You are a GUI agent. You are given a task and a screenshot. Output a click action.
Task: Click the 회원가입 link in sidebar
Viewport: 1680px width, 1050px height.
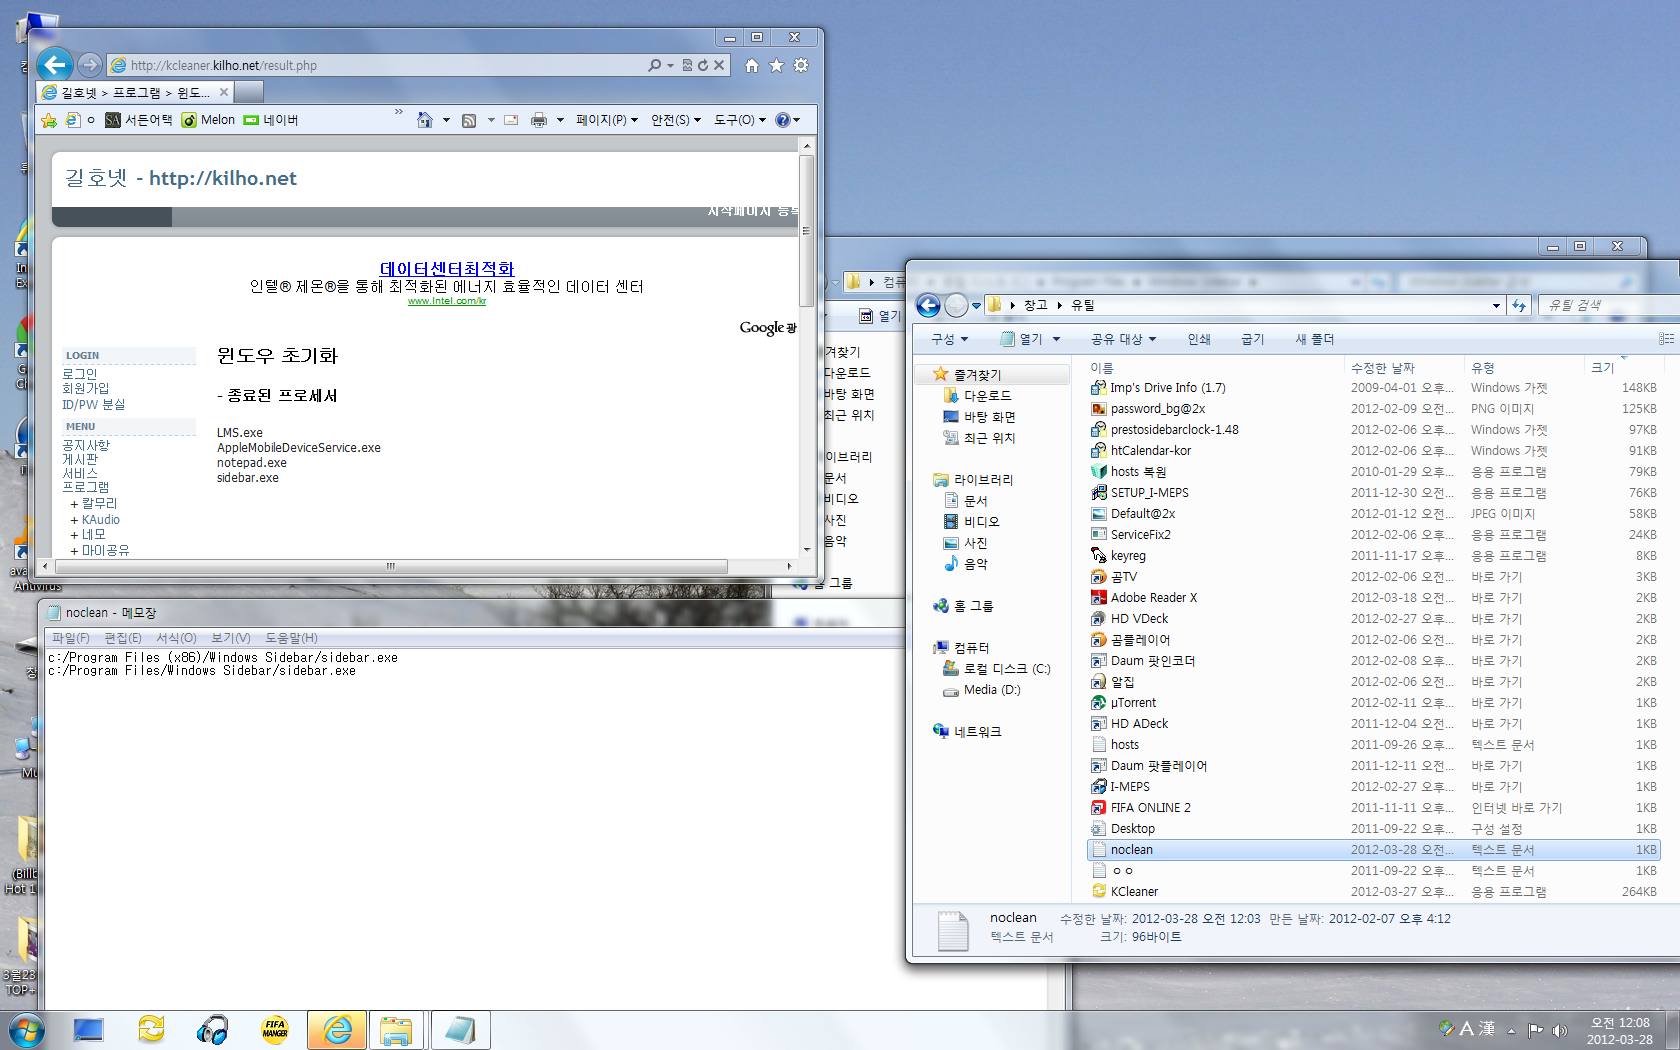click(x=85, y=388)
